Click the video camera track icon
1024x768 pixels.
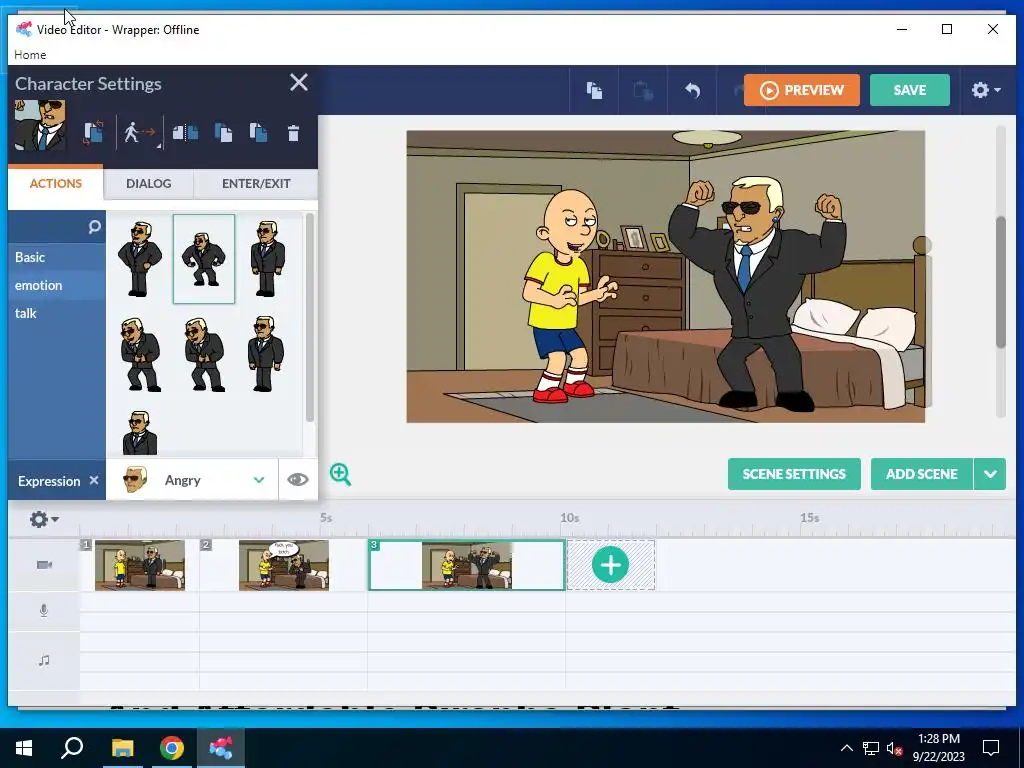(x=44, y=565)
